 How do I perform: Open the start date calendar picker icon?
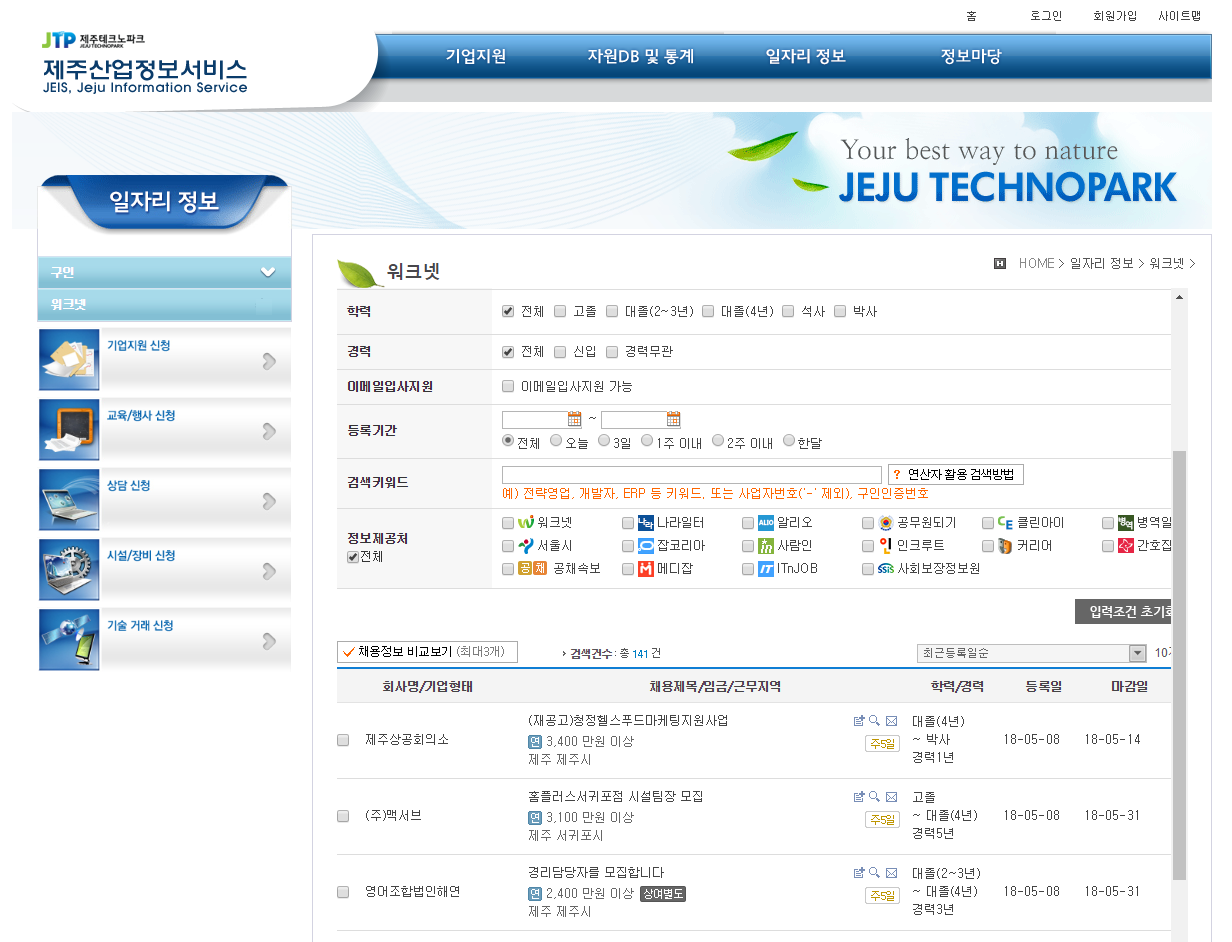[x=575, y=420]
